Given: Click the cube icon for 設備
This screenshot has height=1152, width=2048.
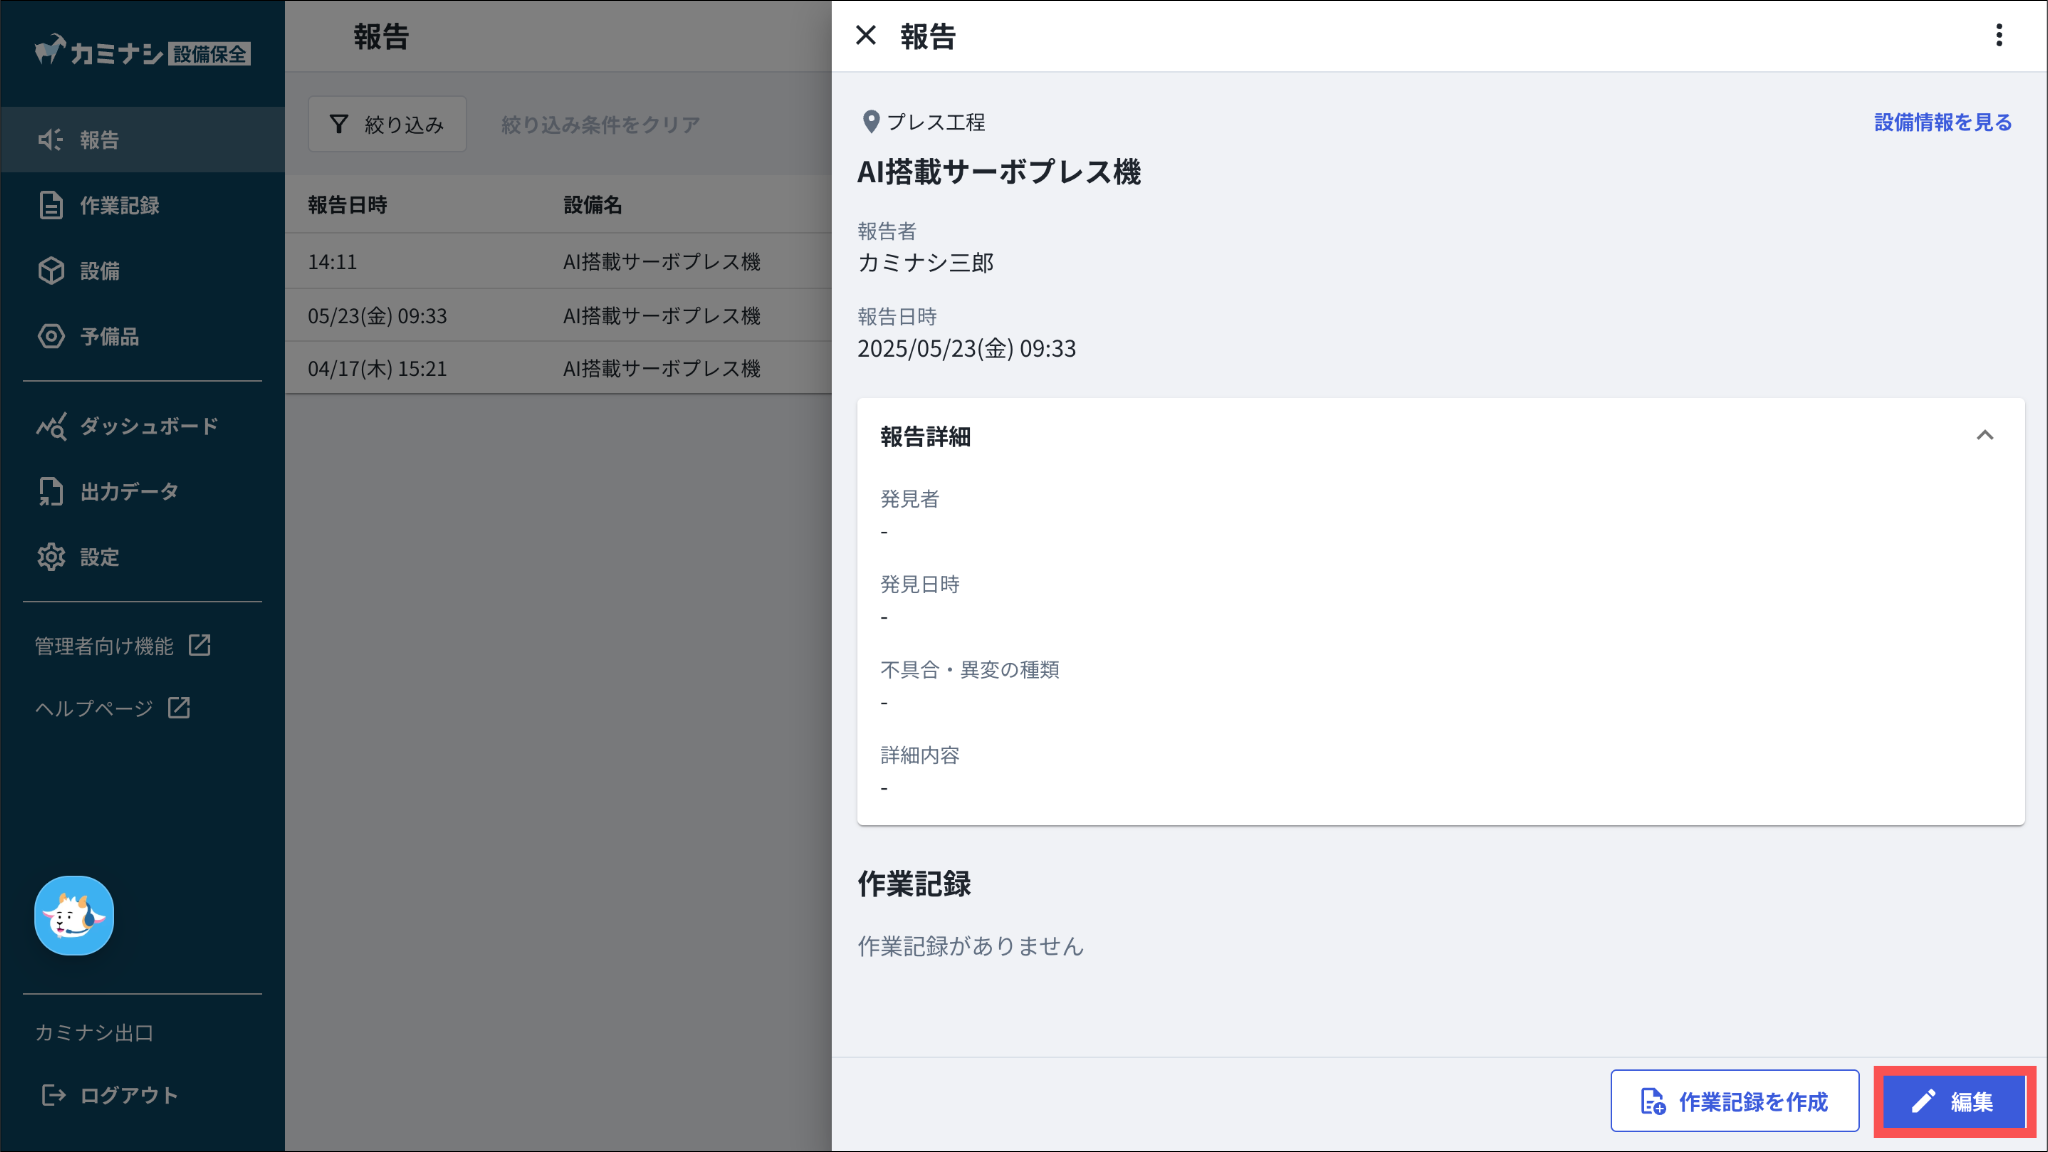Looking at the screenshot, I should pyautogui.click(x=50, y=271).
